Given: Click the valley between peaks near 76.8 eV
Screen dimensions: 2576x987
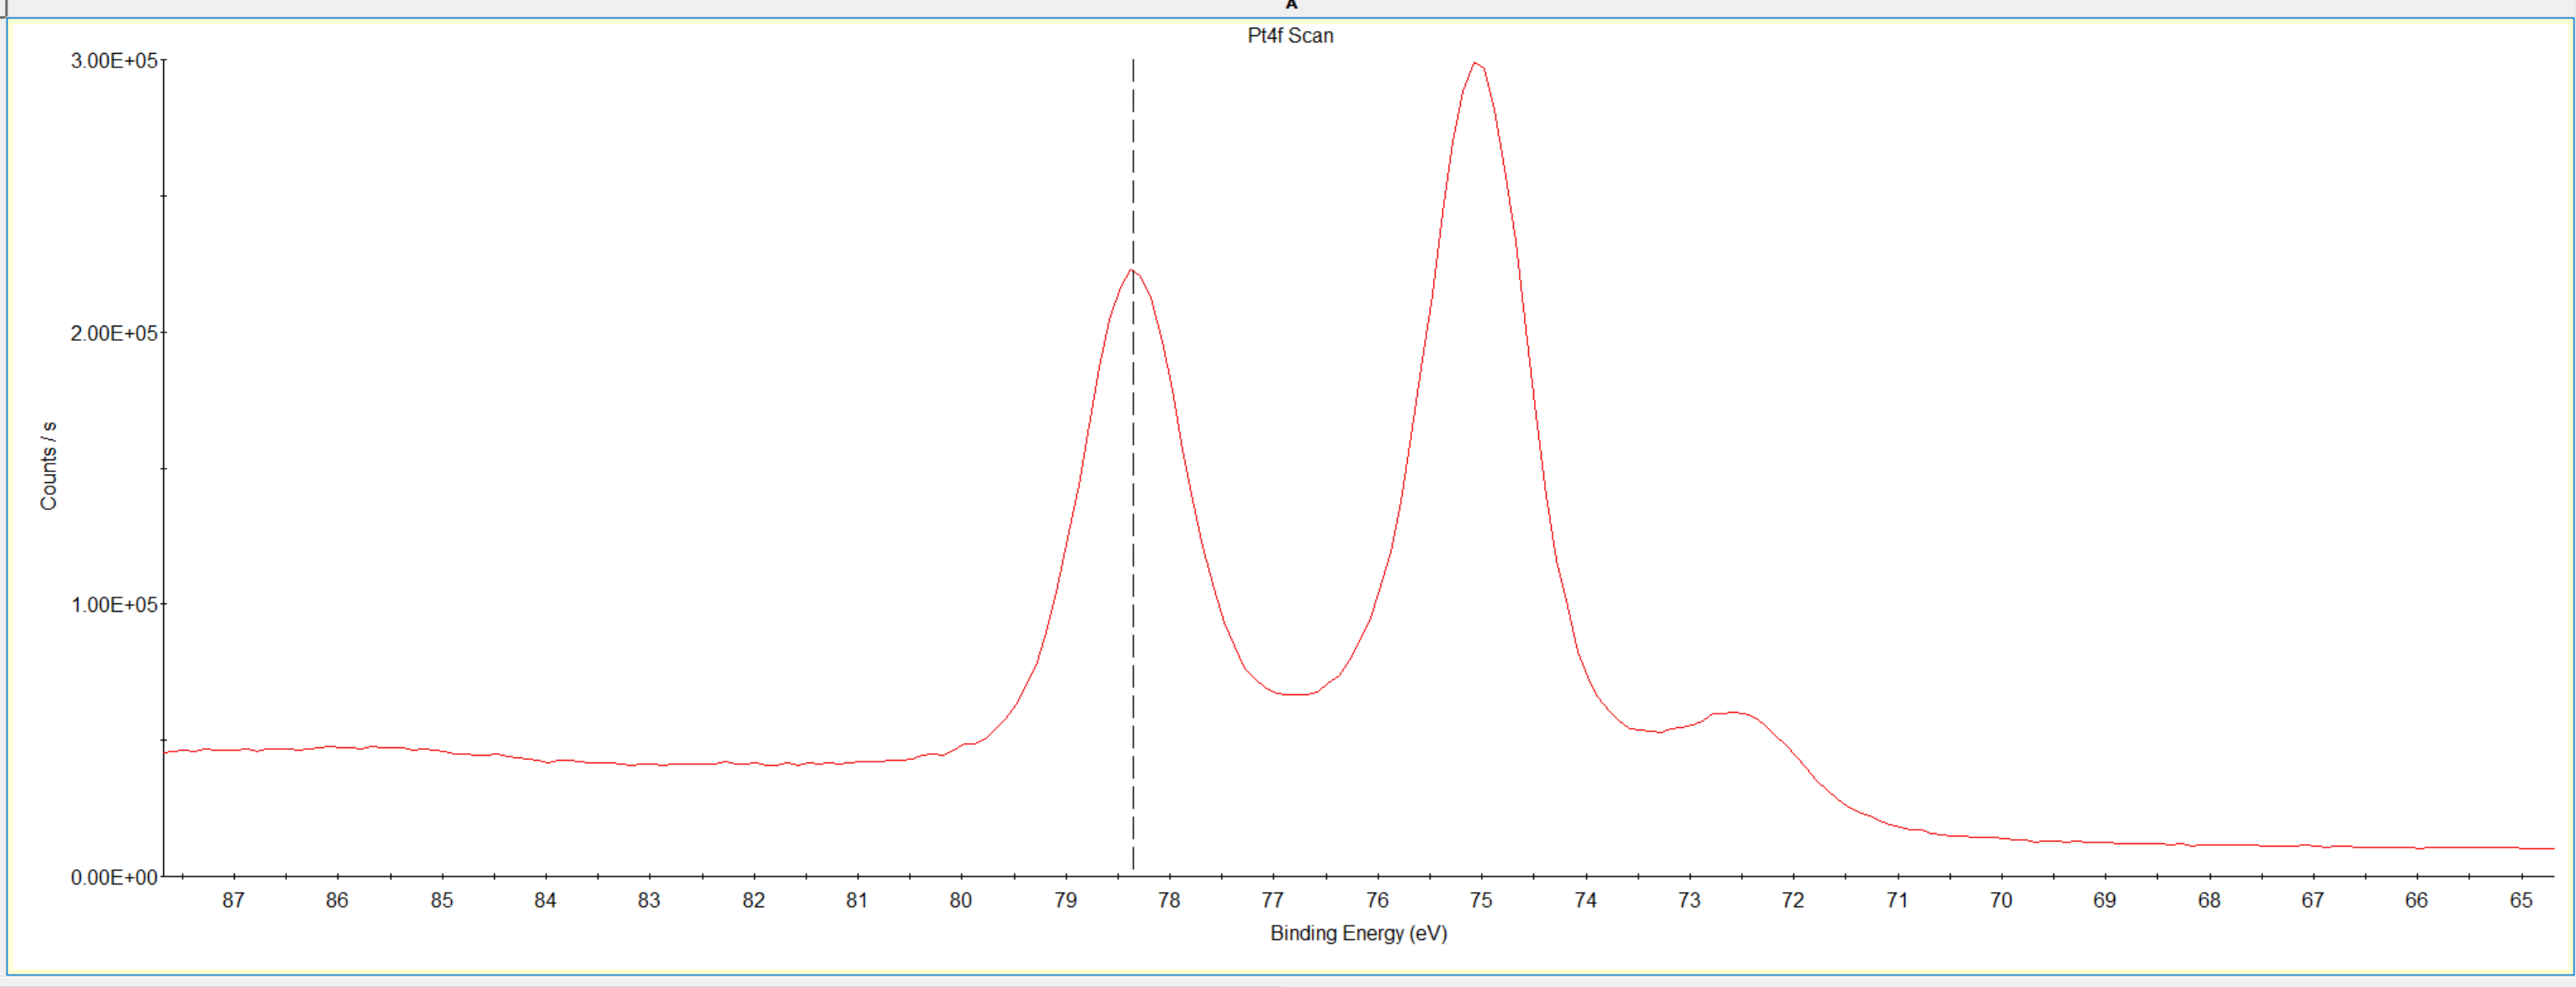Looking at the screenshot, I should point(1295,694).
